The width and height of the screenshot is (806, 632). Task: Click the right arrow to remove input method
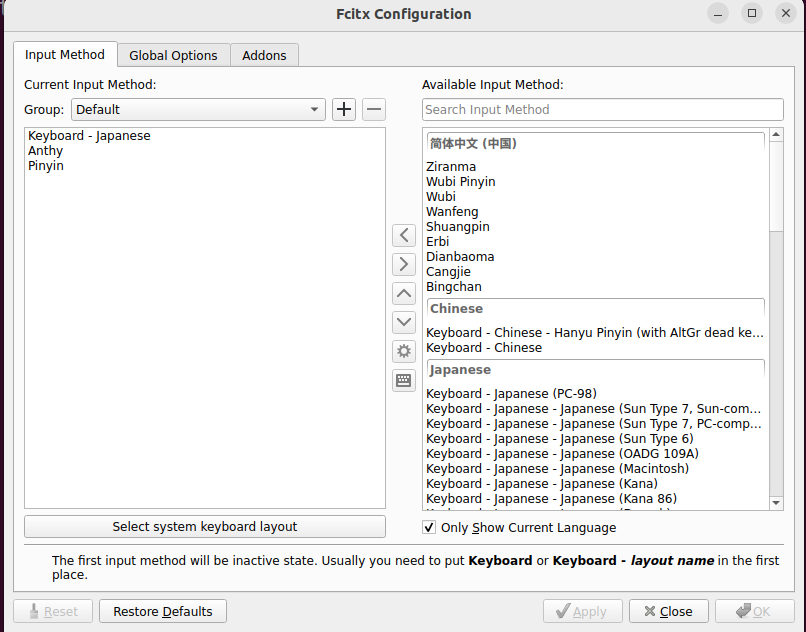tap(404, 264)
